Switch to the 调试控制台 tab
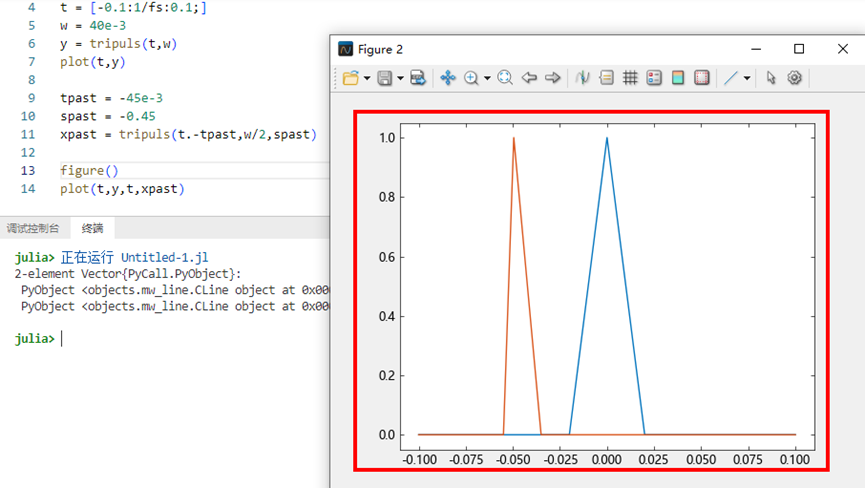865x488 pixels. point(33,228)
